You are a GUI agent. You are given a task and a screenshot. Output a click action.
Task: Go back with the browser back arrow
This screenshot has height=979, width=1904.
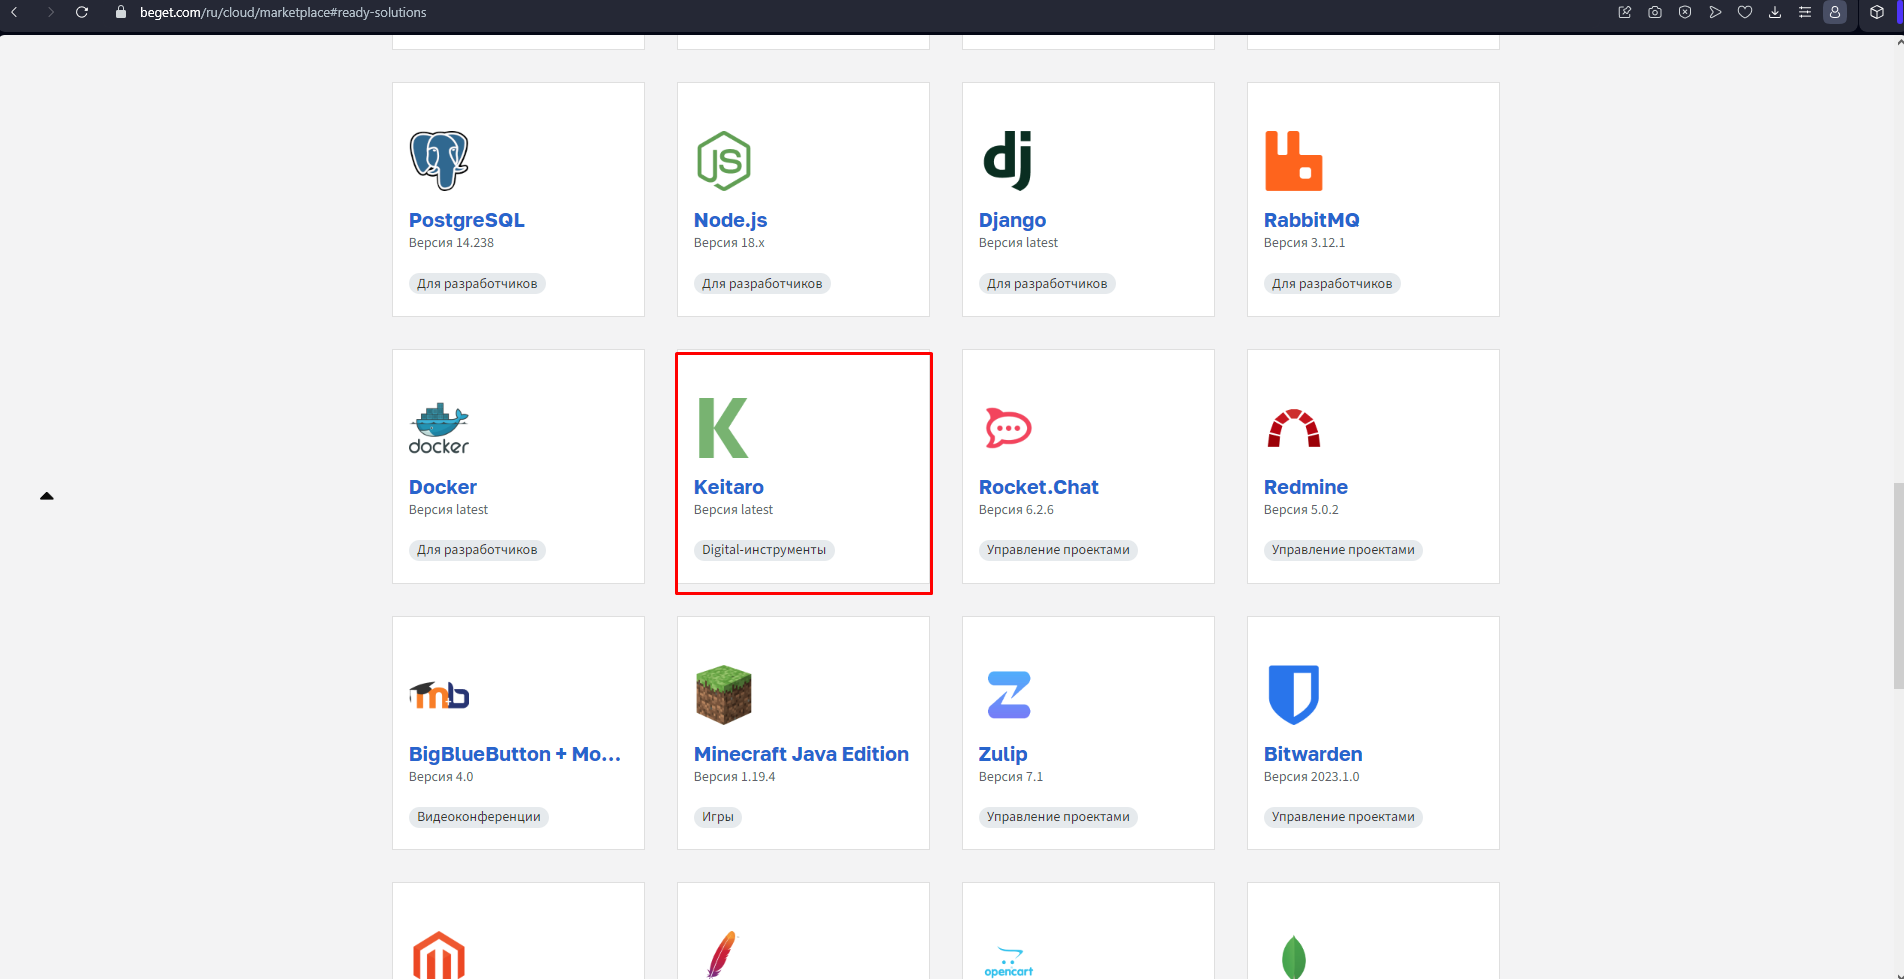(15, 12)
